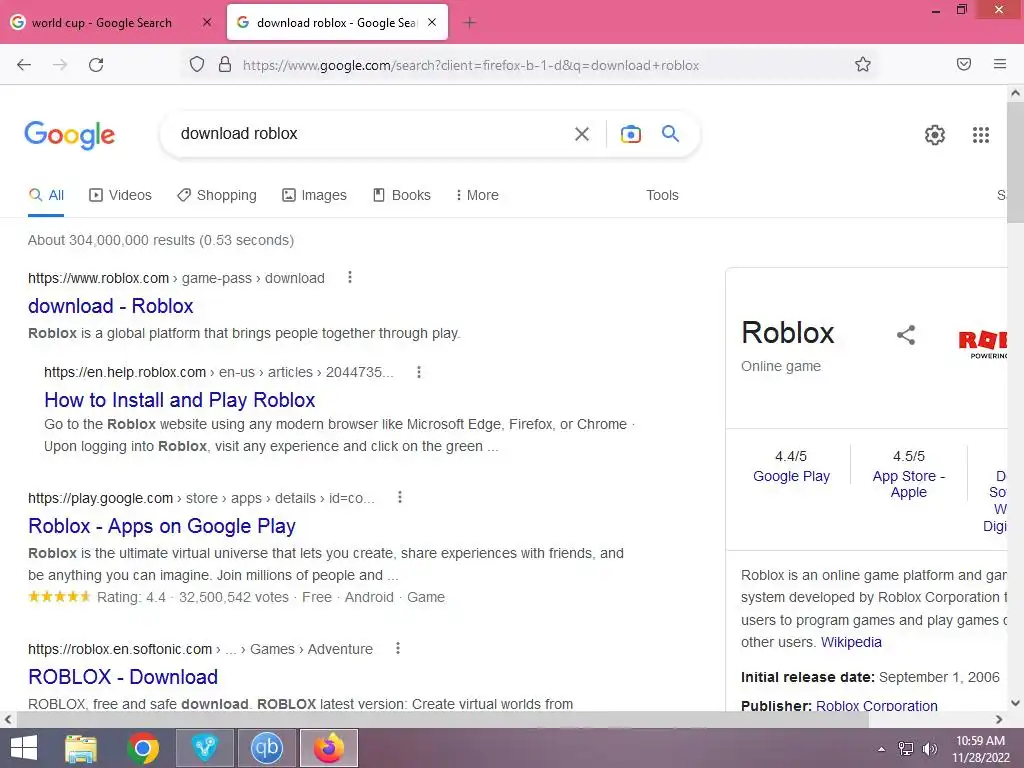This screenshot has width=1024, height=768.
Task: Clear the search box text
Action: click(x=582, y=135)
